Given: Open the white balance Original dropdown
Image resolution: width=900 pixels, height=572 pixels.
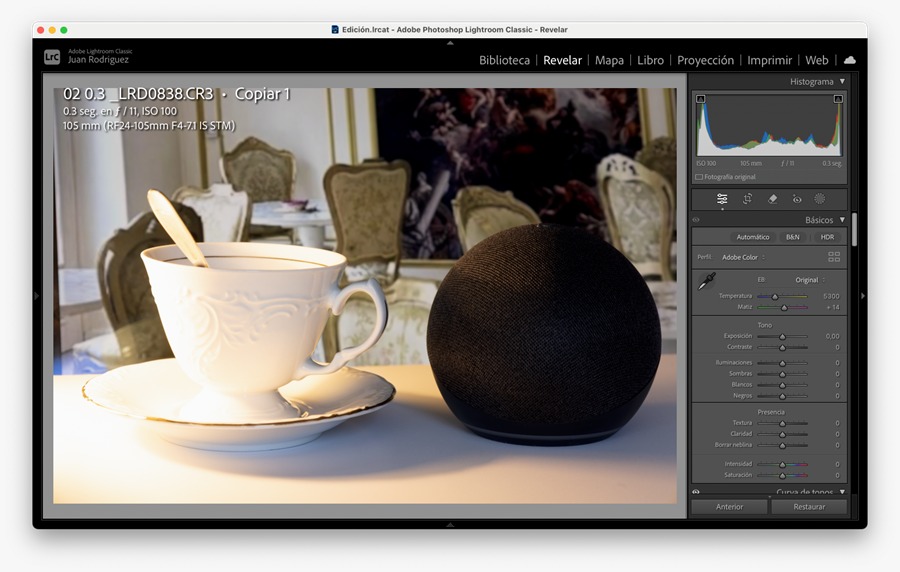Looking at the screenshot, I should [x=810, y=280].
